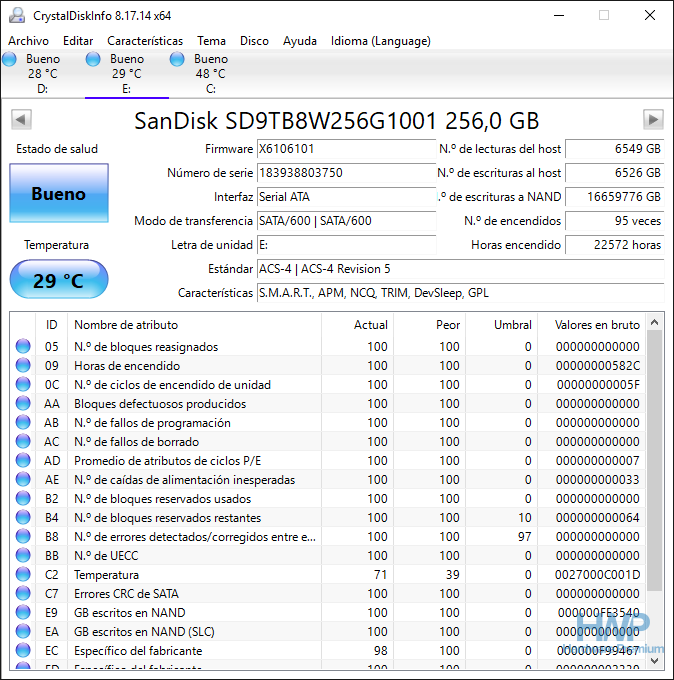674x680 pixels.
Task: Click the previous disk arrow button
Action: point(21,119)
